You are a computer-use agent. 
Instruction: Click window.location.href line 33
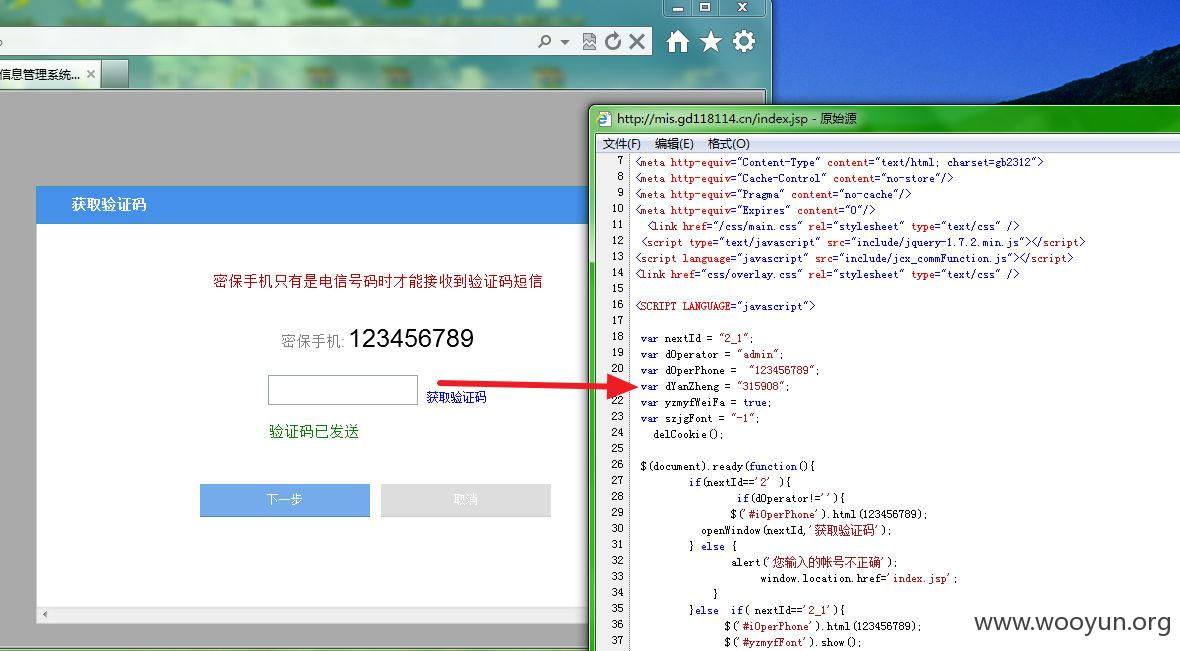[x=859, y=579]
